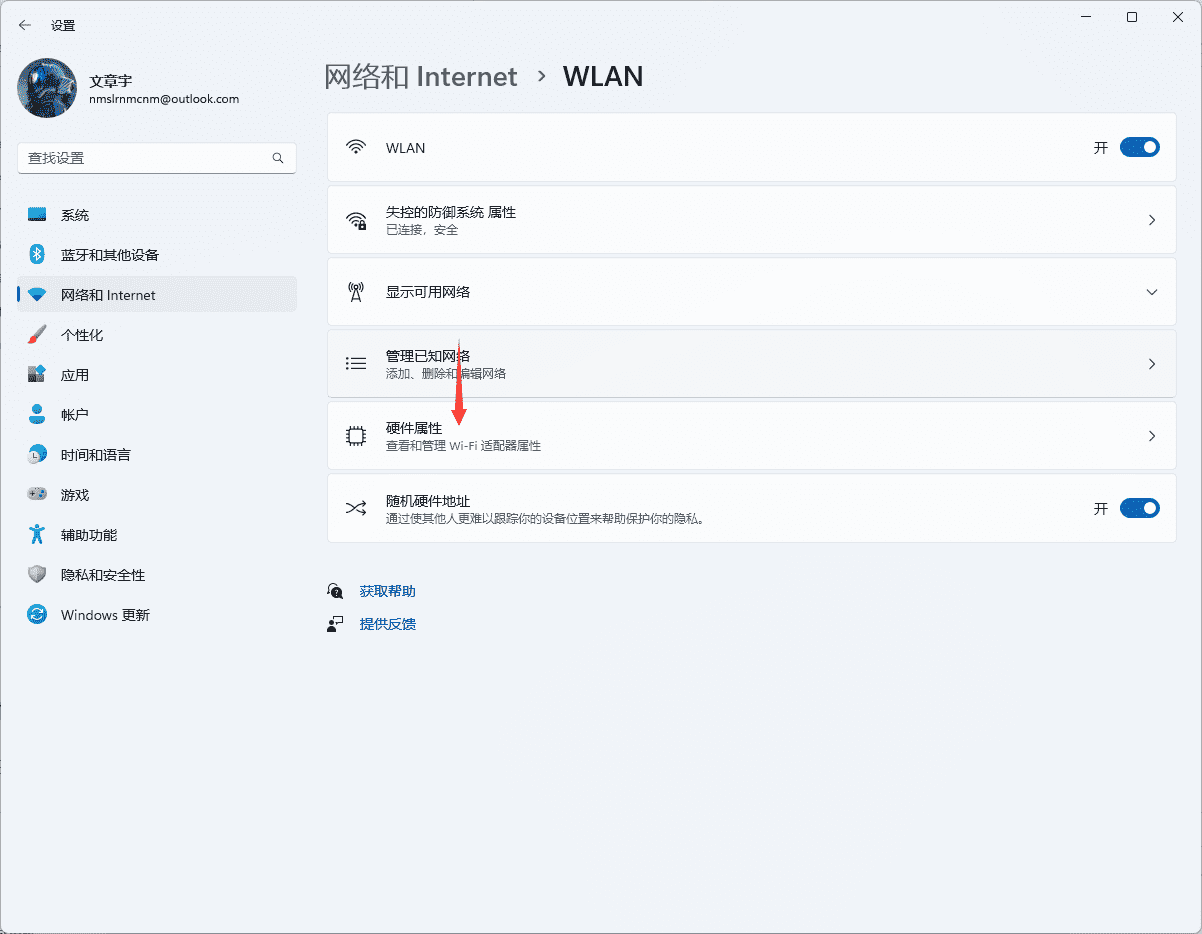This screenshot has width=1202, height=934.
Task: Select the WLAN wifi icon
Action: (357, 146)
